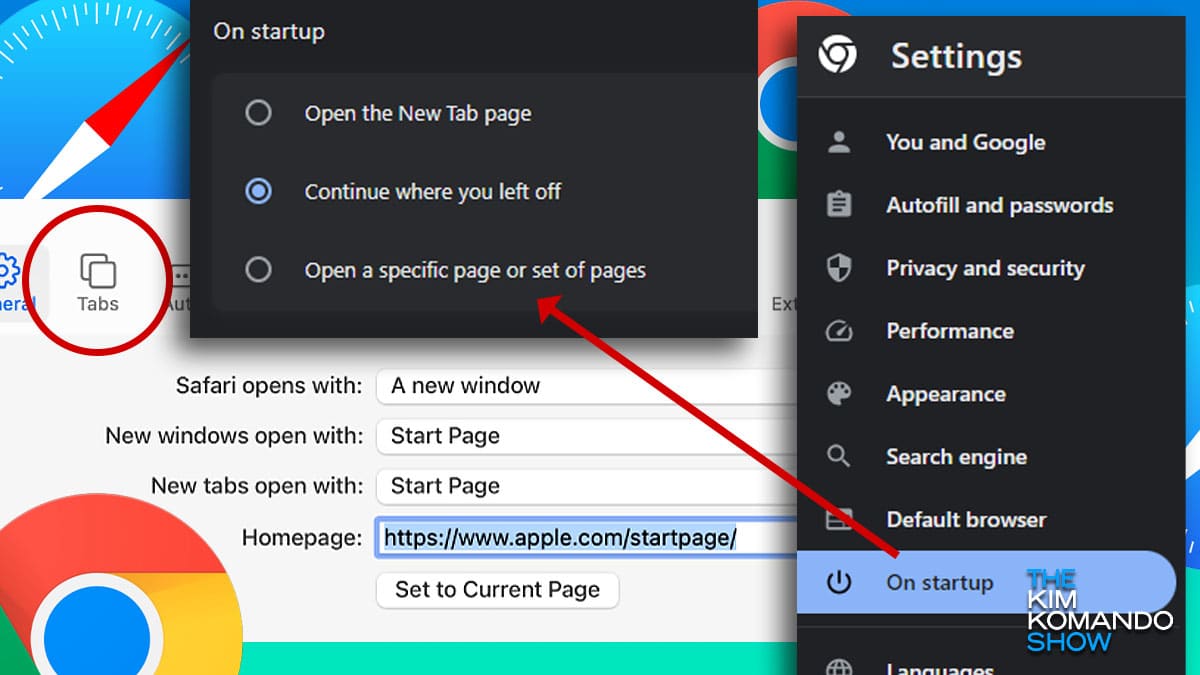Open Search engine settings
The width and height of the screenshot is (1200, 675).
click(956, 457)
